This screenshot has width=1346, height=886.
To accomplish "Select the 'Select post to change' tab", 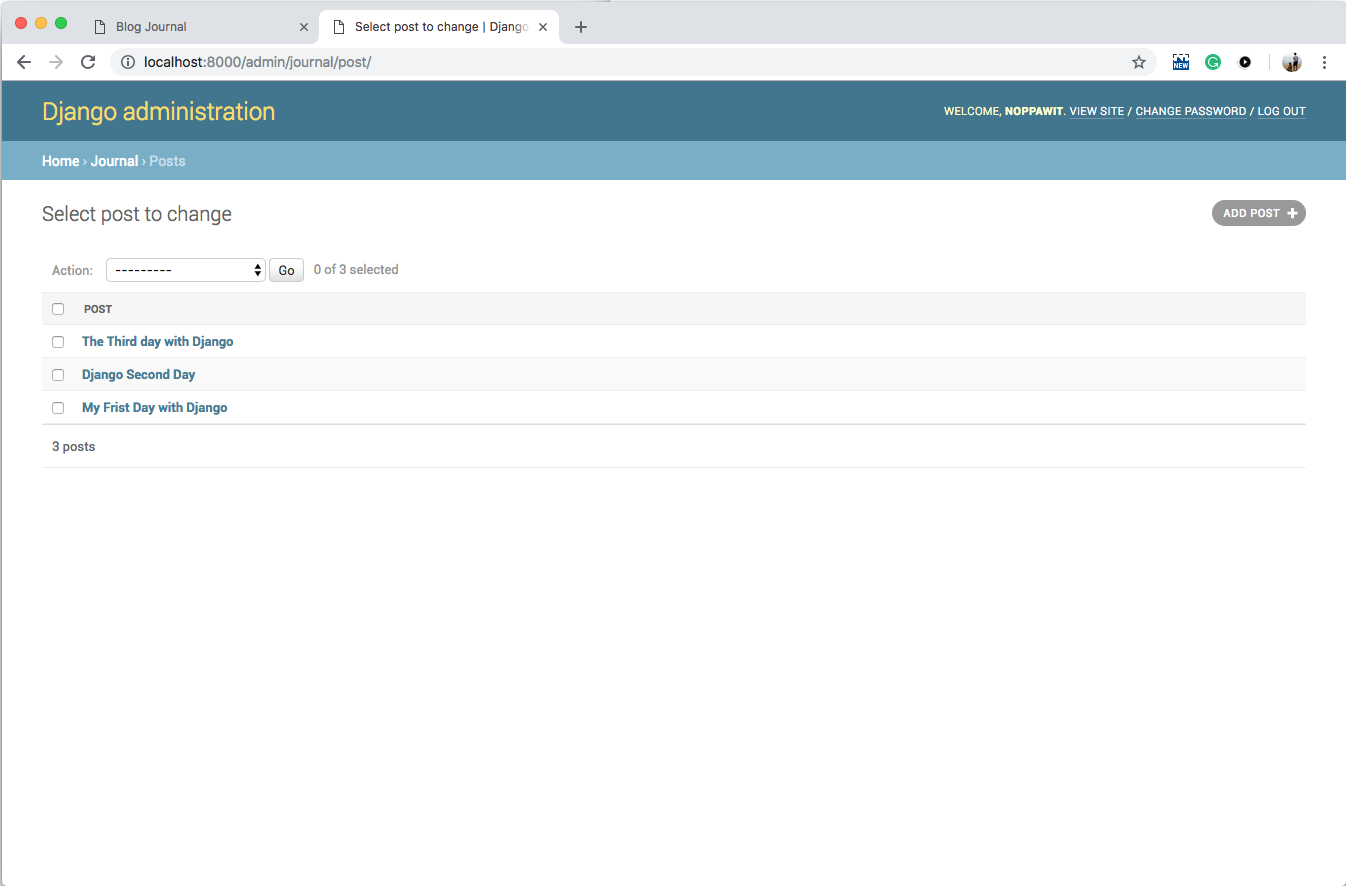I will coord(438,27).
